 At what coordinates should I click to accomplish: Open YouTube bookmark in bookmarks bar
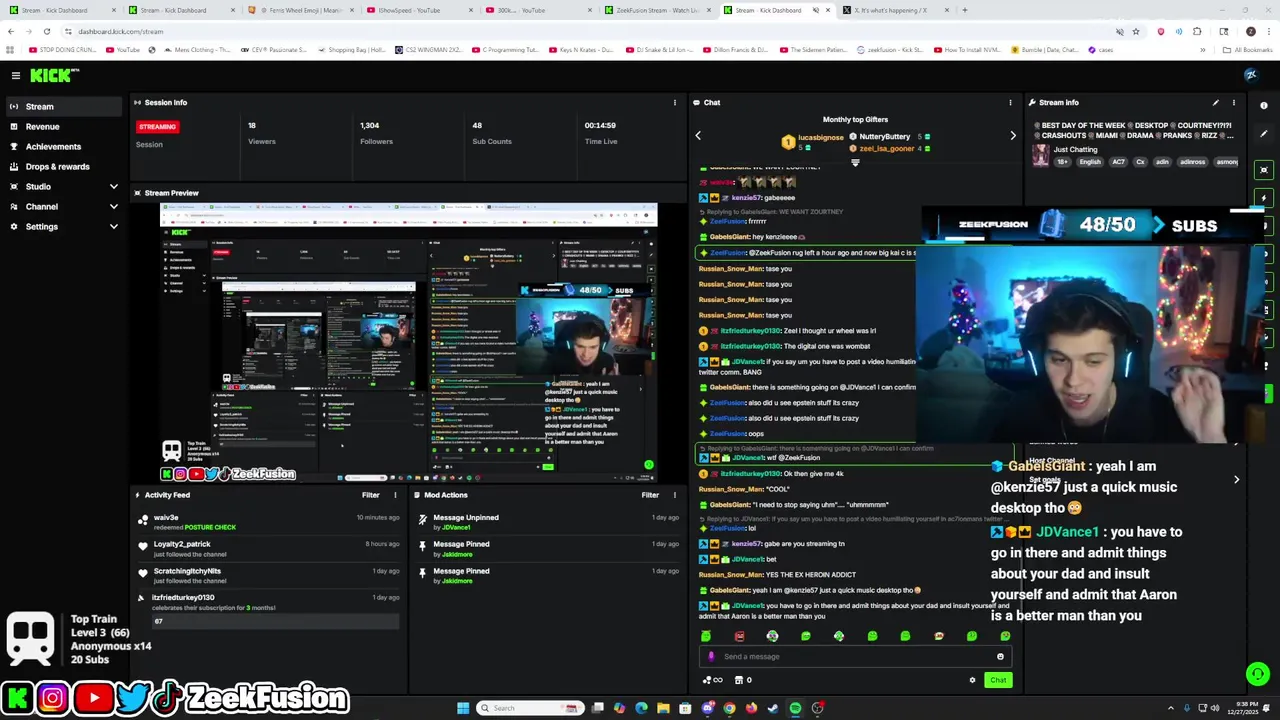point(123,50)
